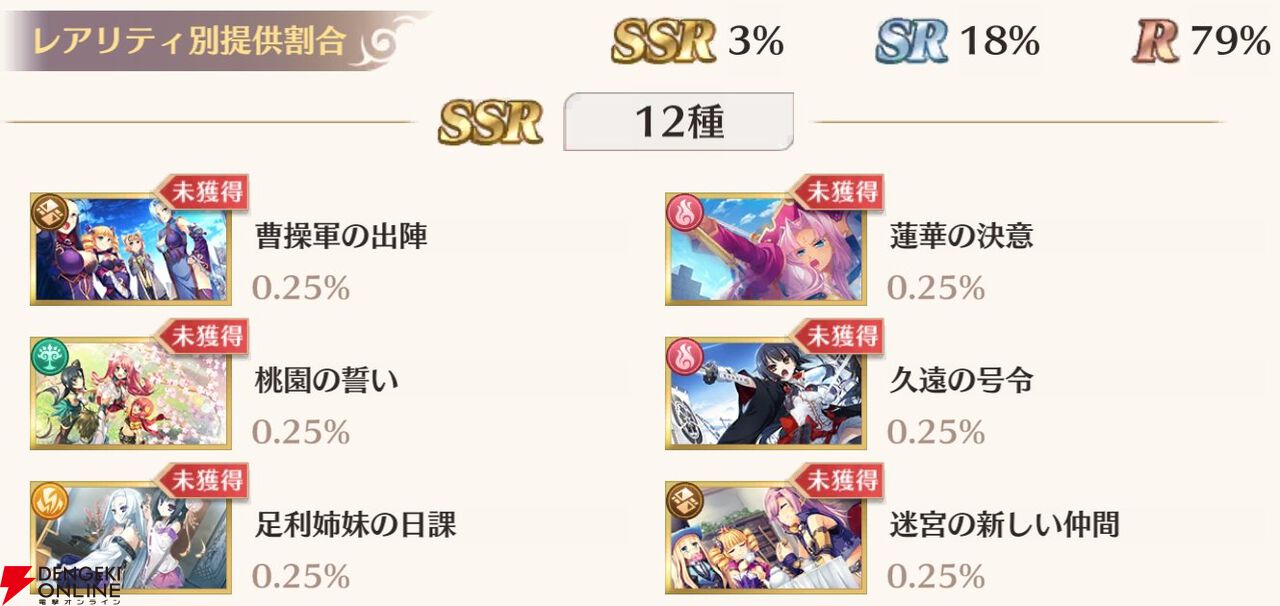Click the SR rarity icon
The width and height of the screenshot is (1280, 606).
pyautogui.click(x=912, y=41)
